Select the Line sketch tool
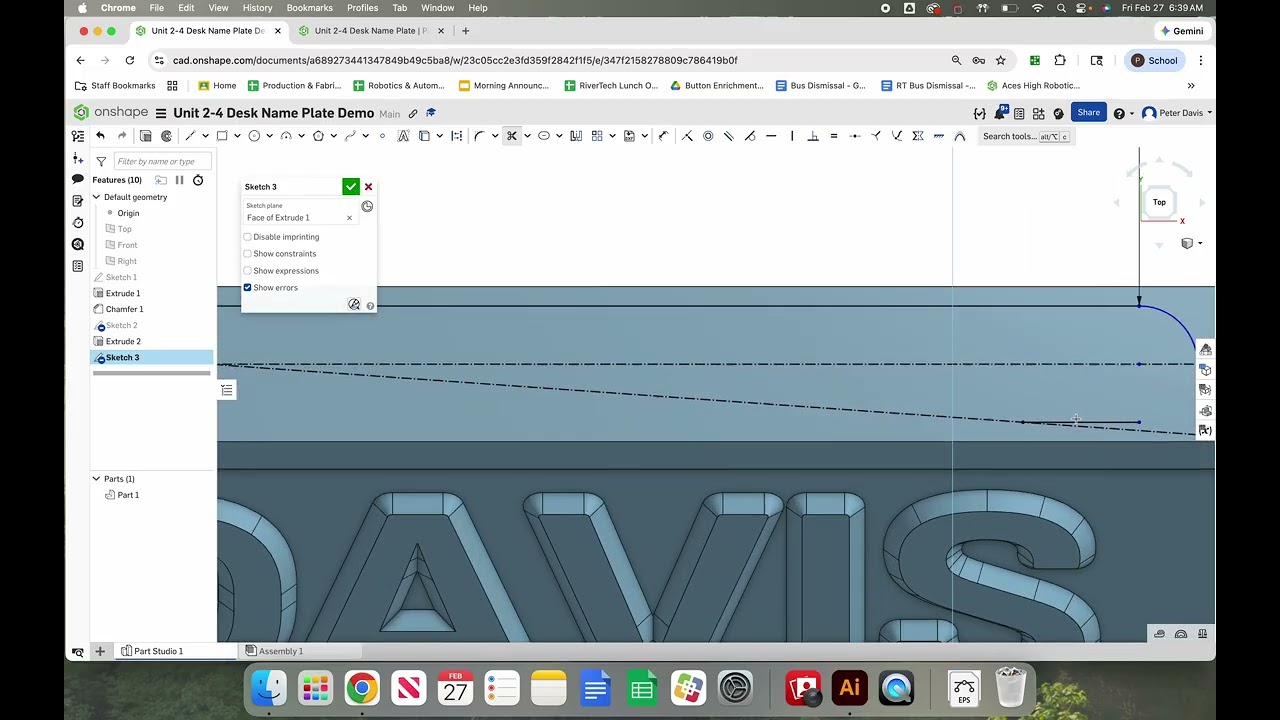The image size is (1280, 720). tap(190, 136)
